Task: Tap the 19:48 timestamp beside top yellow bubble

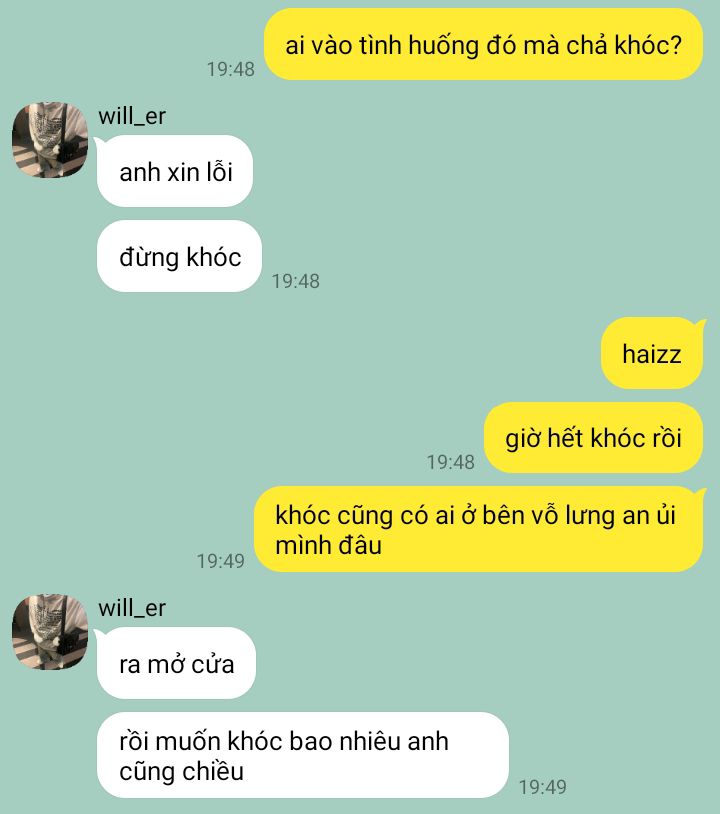Action: 231,69
